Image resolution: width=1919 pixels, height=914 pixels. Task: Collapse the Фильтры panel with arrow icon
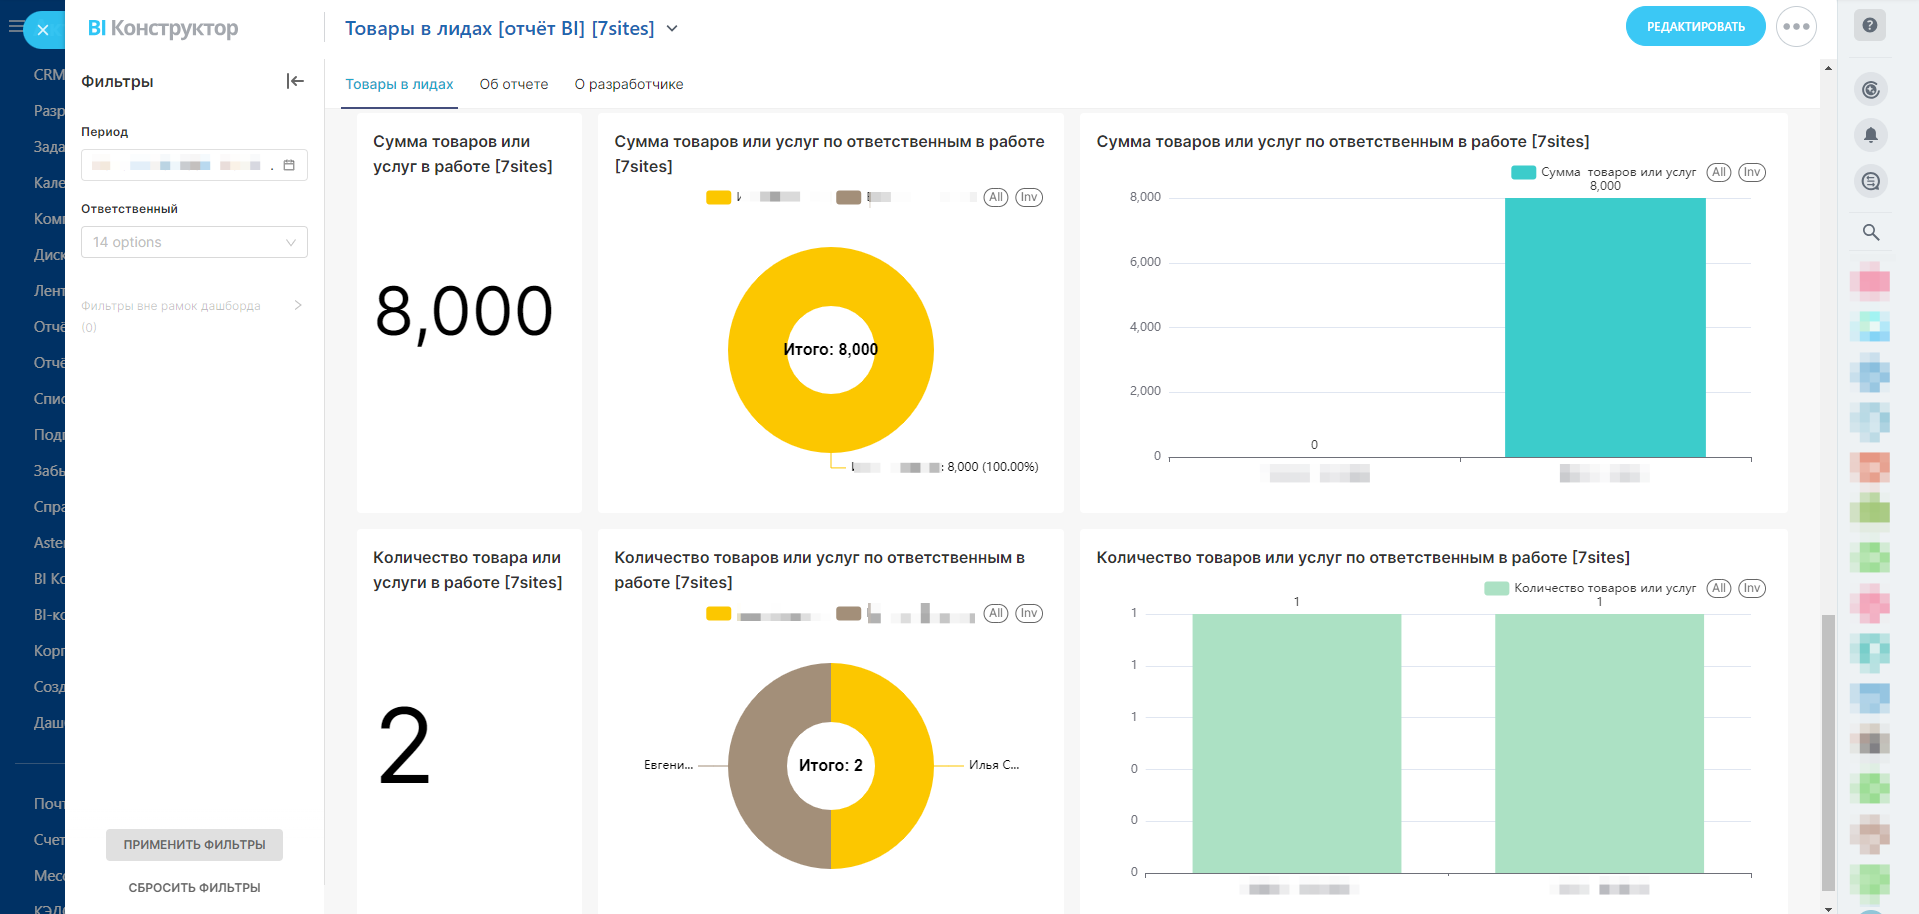(x=295, y=81)
